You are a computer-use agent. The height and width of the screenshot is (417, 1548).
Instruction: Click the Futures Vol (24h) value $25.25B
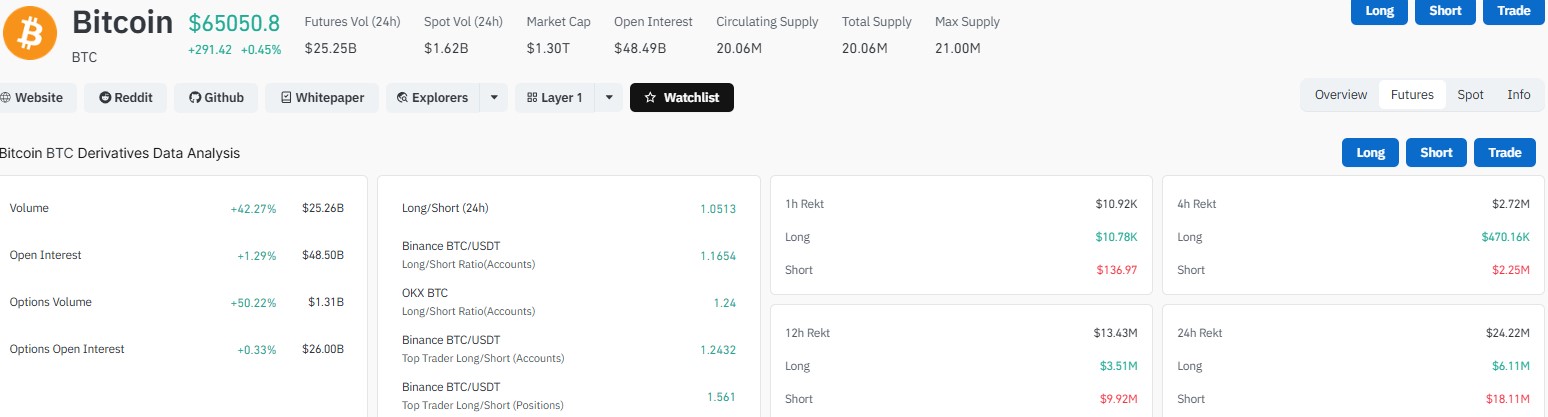[332, 47]
